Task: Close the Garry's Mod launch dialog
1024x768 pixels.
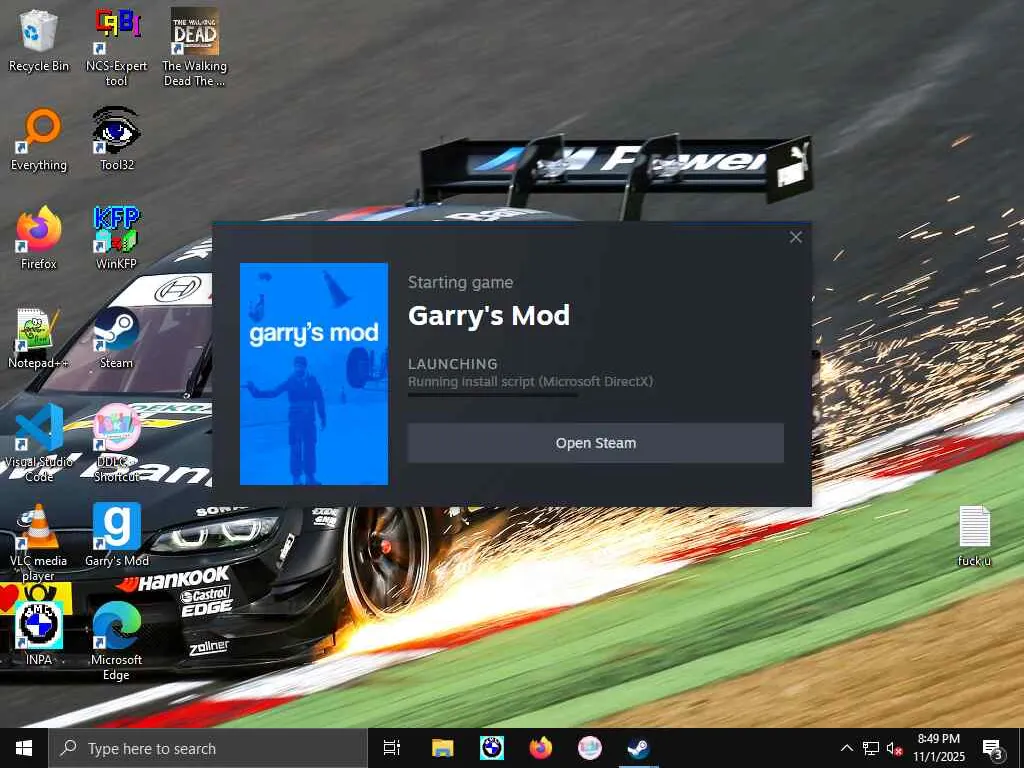Action: [x=795, y=237]
